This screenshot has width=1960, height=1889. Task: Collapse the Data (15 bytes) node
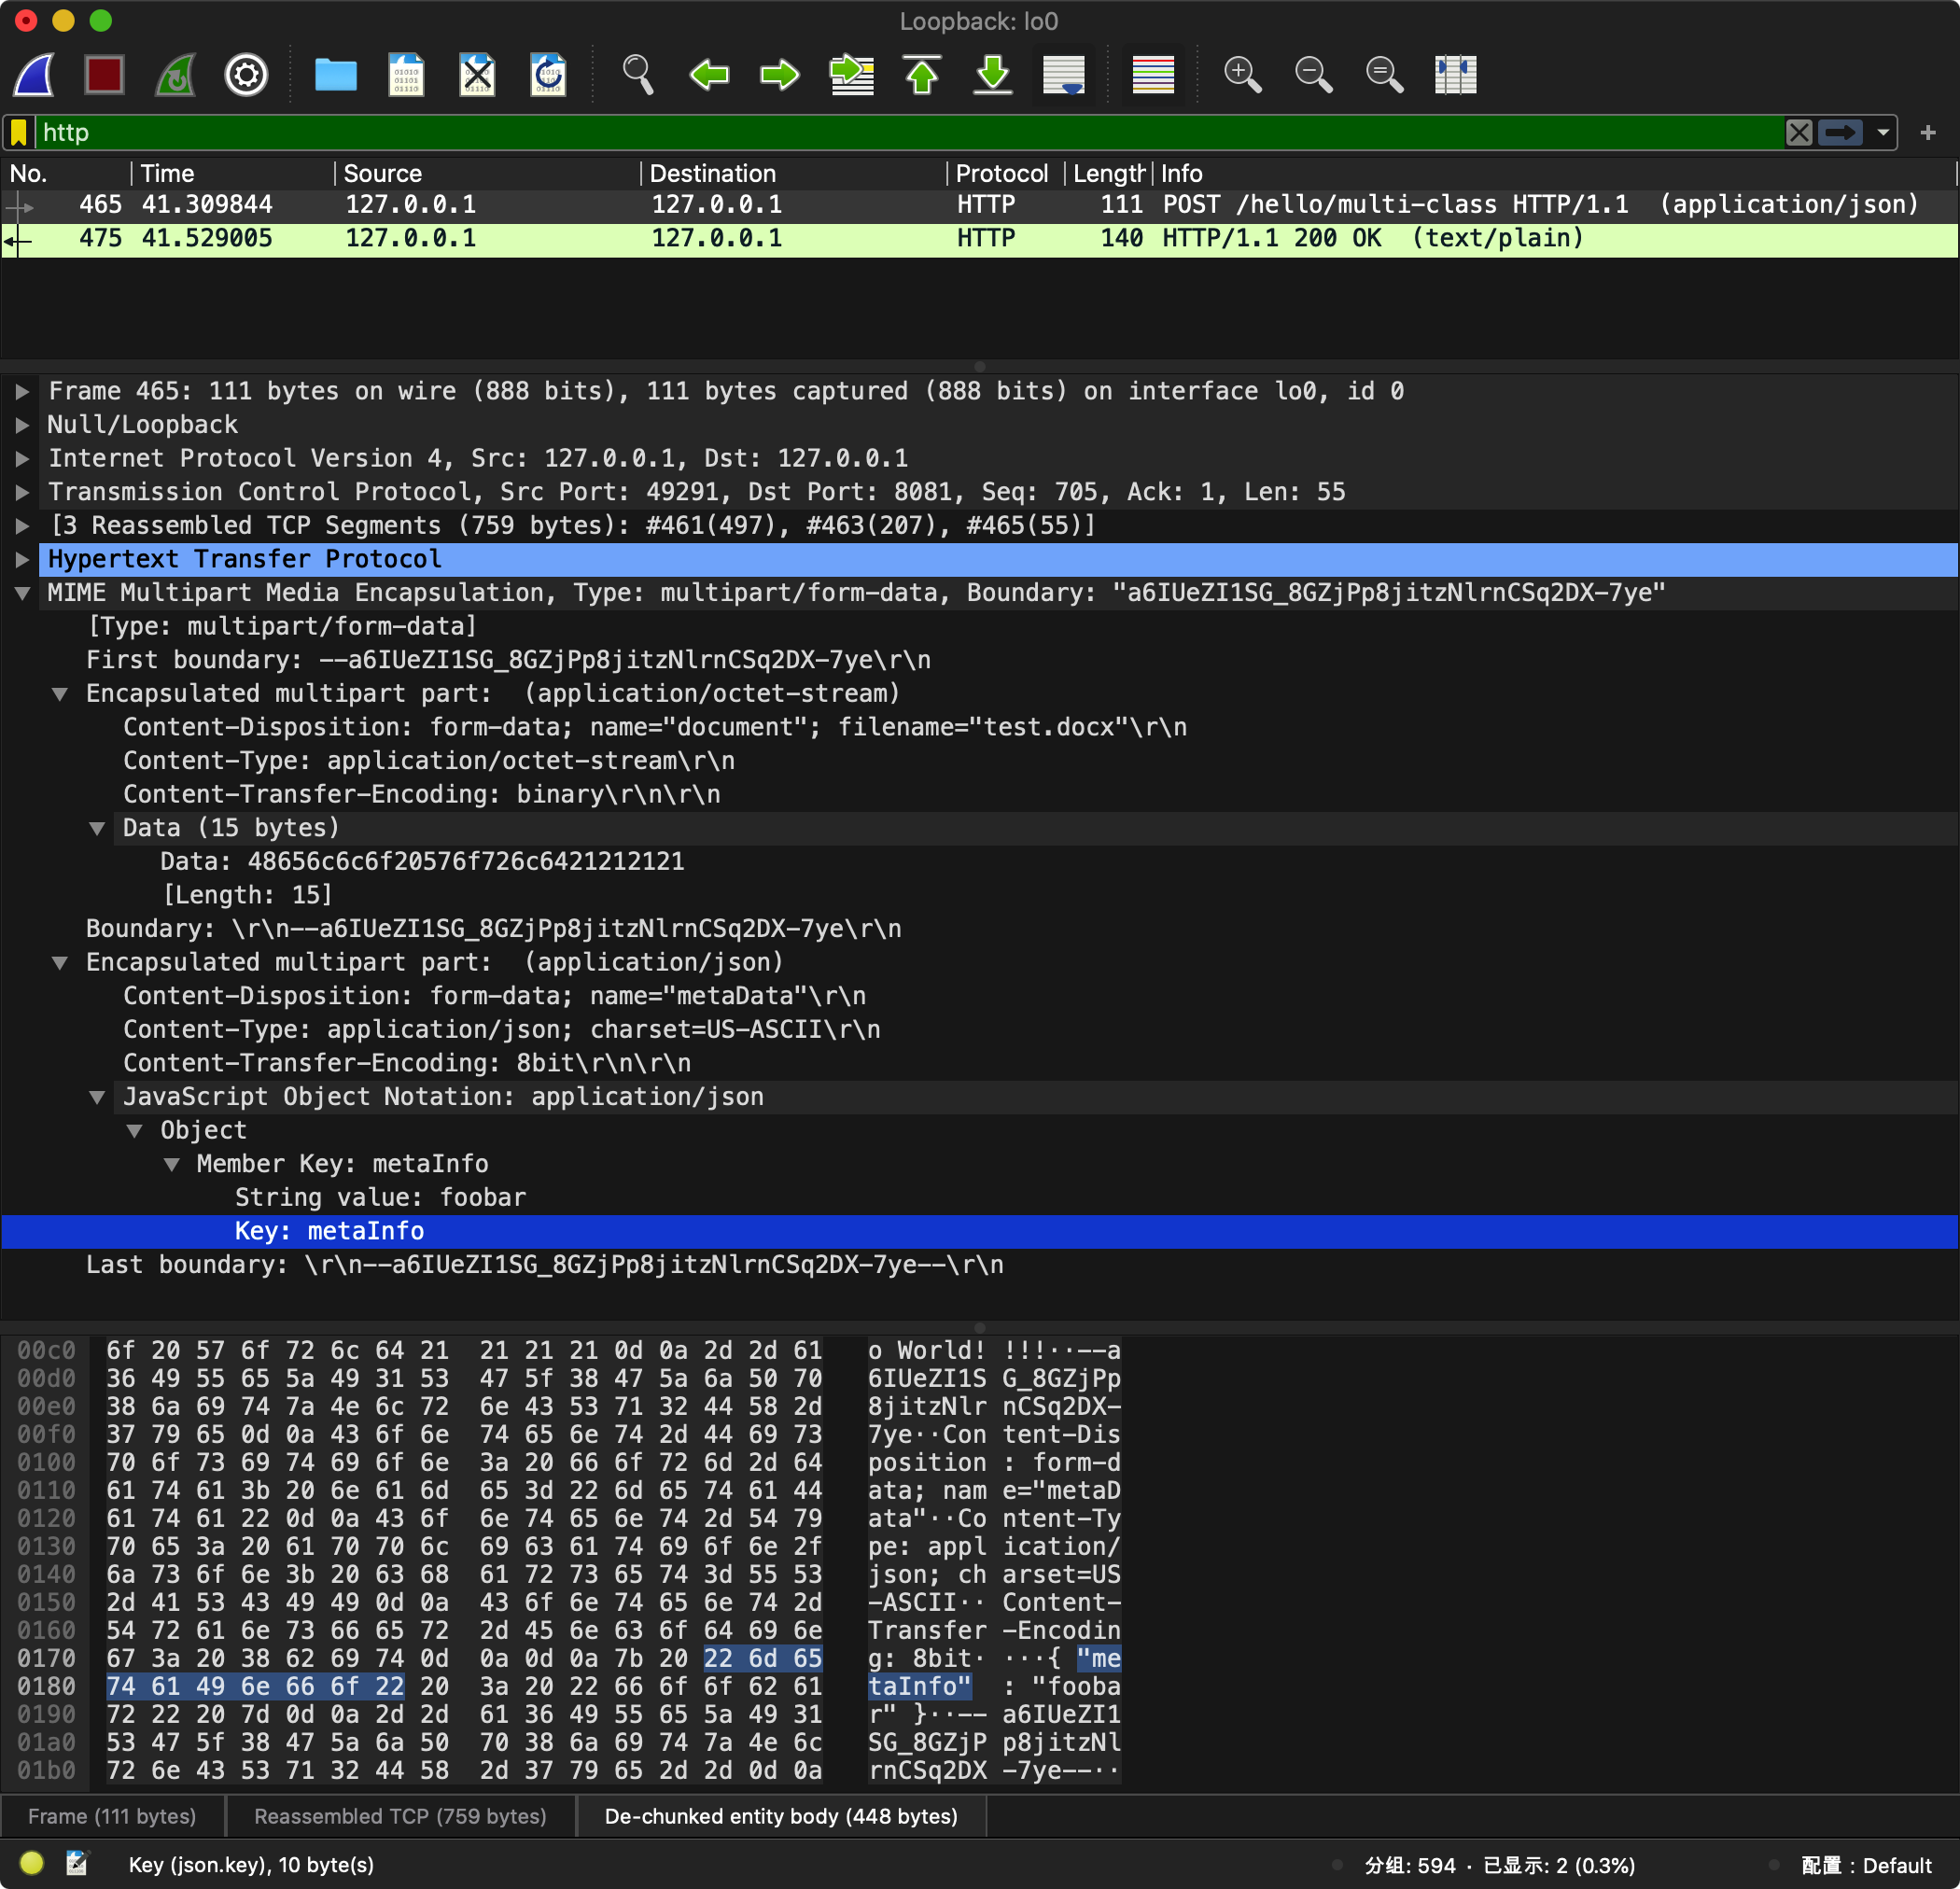(x=97, y=828)
